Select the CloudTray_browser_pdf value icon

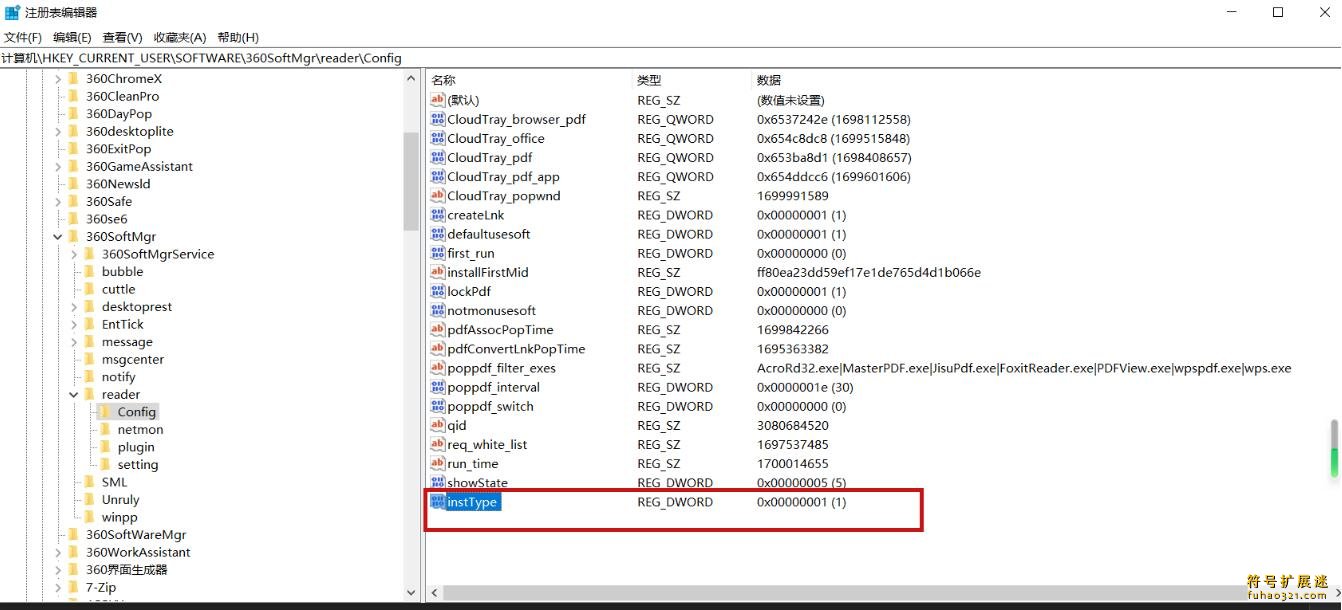437,119
